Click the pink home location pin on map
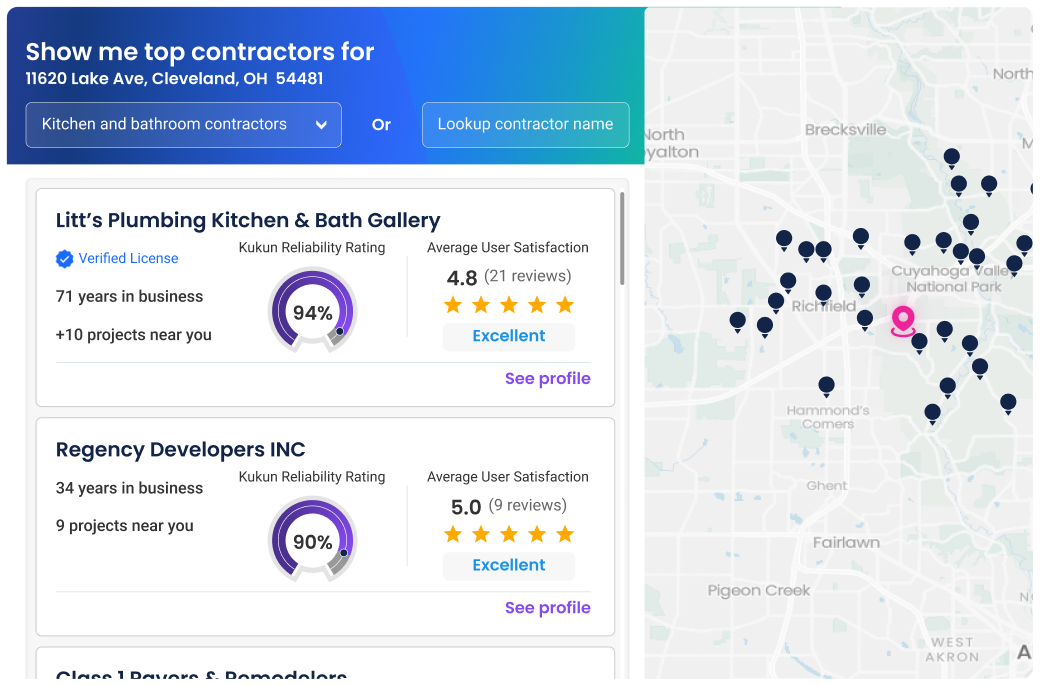Viewport: 1040px width, 686px height. coord(903,320)
